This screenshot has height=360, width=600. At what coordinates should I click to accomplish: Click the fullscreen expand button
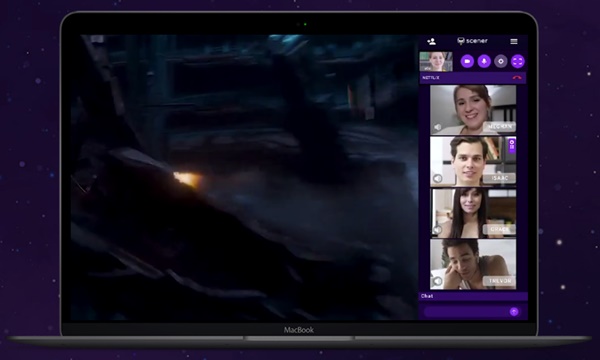517,61
